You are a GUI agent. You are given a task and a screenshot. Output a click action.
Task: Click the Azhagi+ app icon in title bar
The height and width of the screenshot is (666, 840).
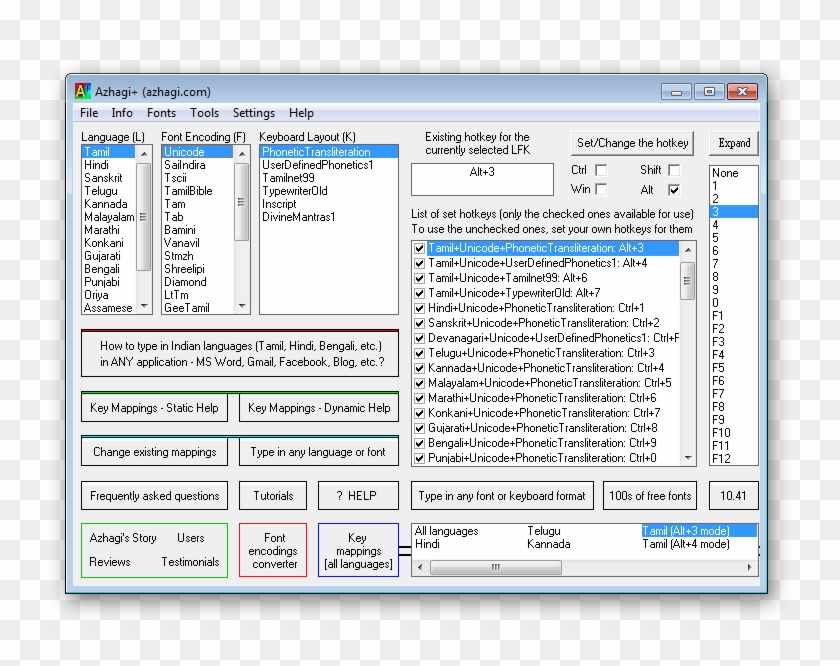click(x=83, y=91)
